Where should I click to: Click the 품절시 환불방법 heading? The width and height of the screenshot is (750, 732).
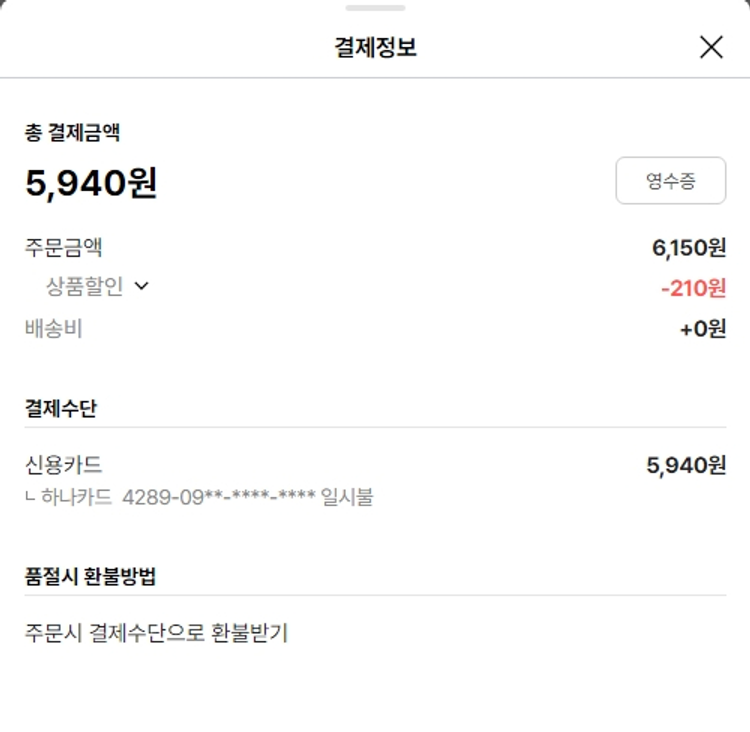90,576
